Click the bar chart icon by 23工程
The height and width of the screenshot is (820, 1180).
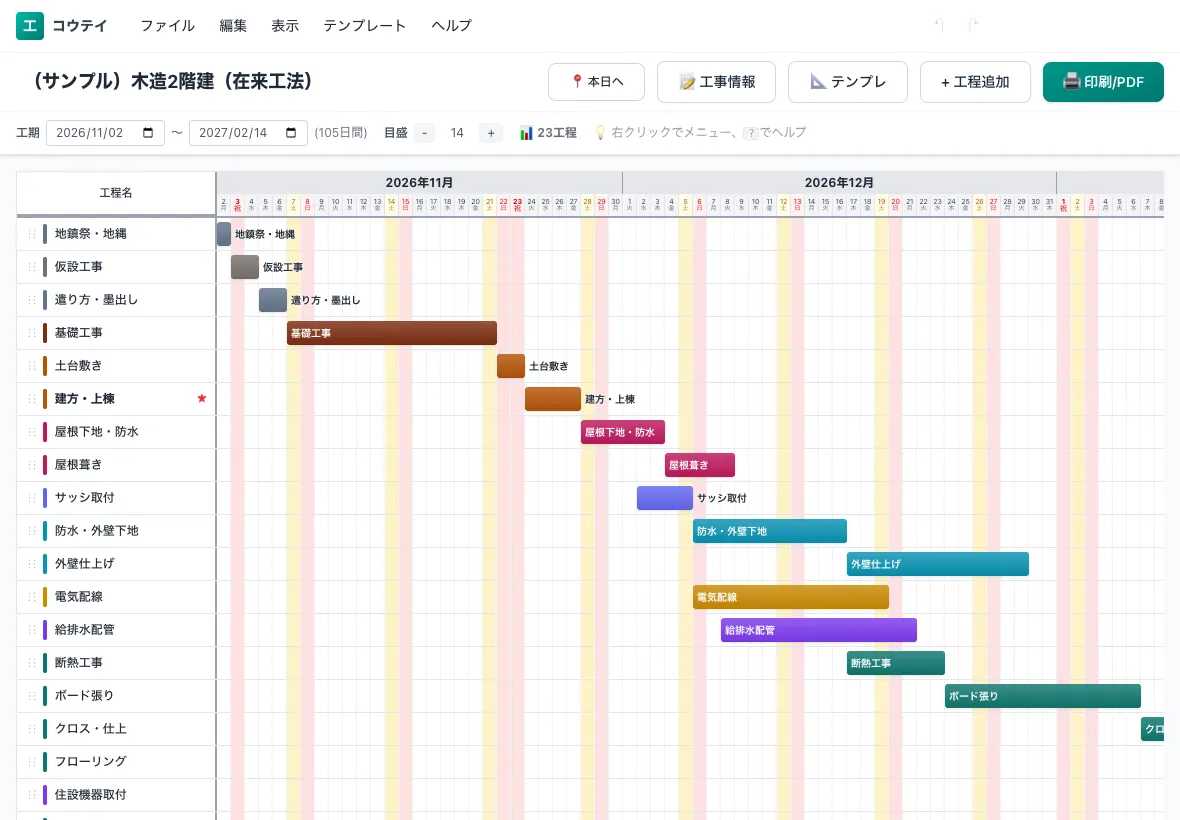(x=526, y=133)
